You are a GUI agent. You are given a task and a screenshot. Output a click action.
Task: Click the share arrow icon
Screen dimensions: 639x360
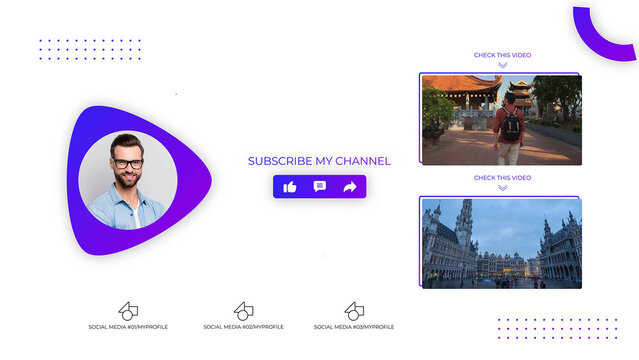pos(350,187)
